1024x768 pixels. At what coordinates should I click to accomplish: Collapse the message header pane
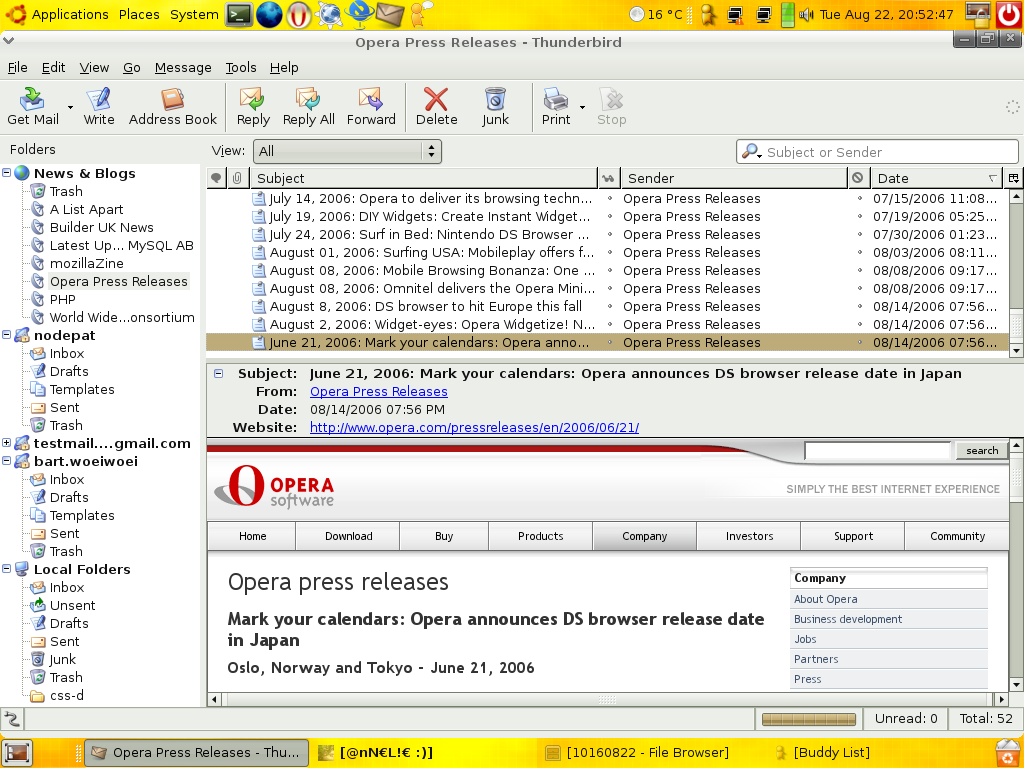point(219,374)
